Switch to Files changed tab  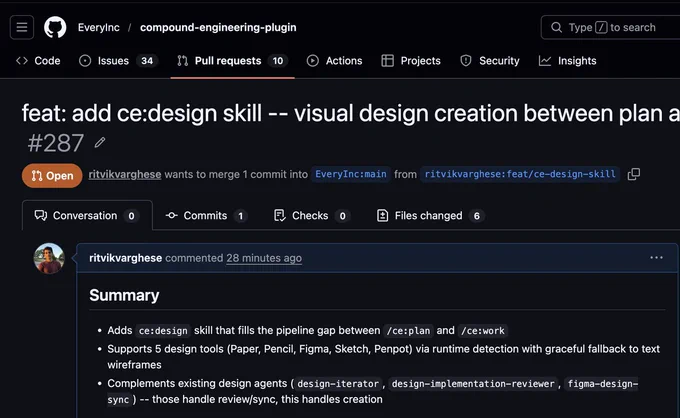431,216
